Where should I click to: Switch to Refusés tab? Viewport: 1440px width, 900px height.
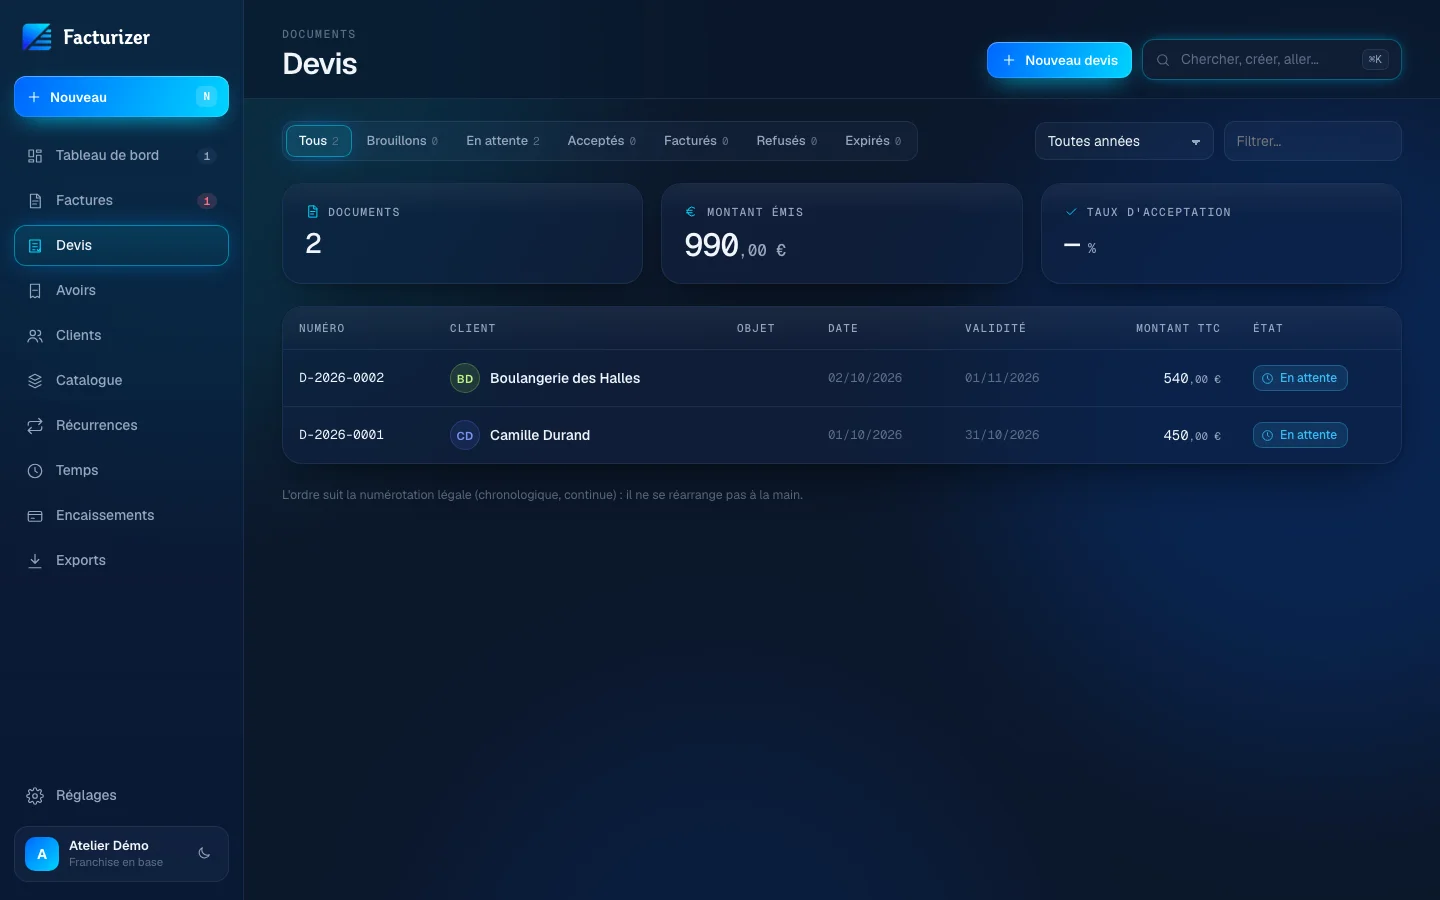787,141
